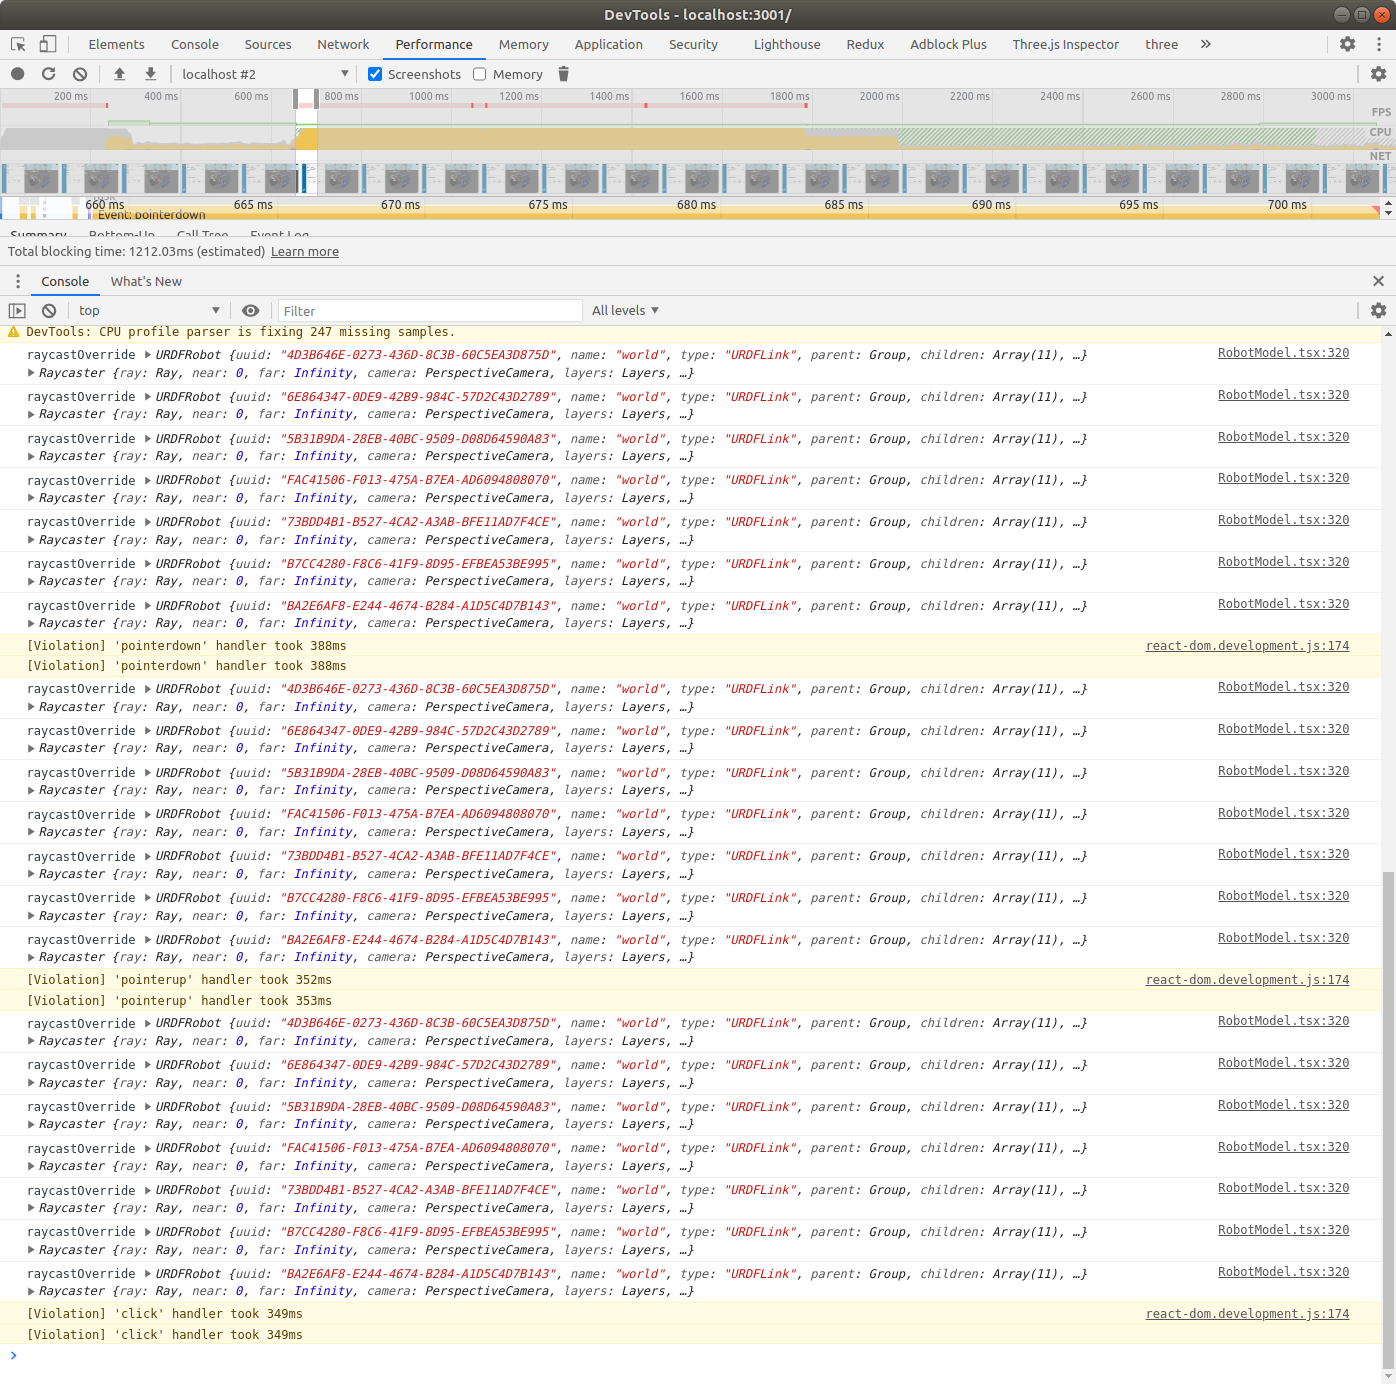
Task: Switch to the Console tab in top bar
Action: [x=195, y=44]
